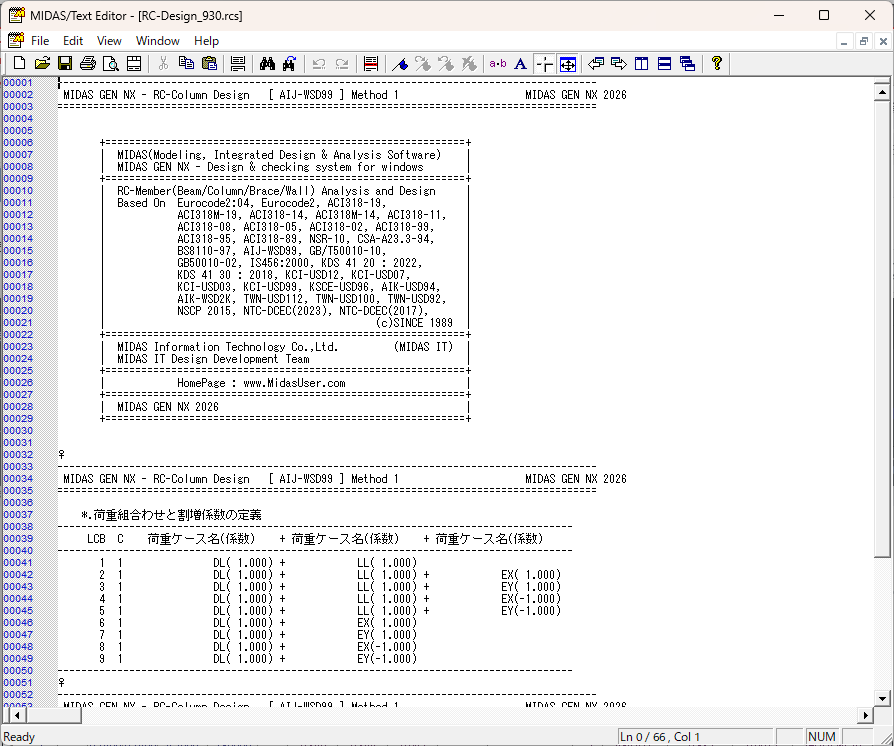Open the File menu

click(40, 40)
